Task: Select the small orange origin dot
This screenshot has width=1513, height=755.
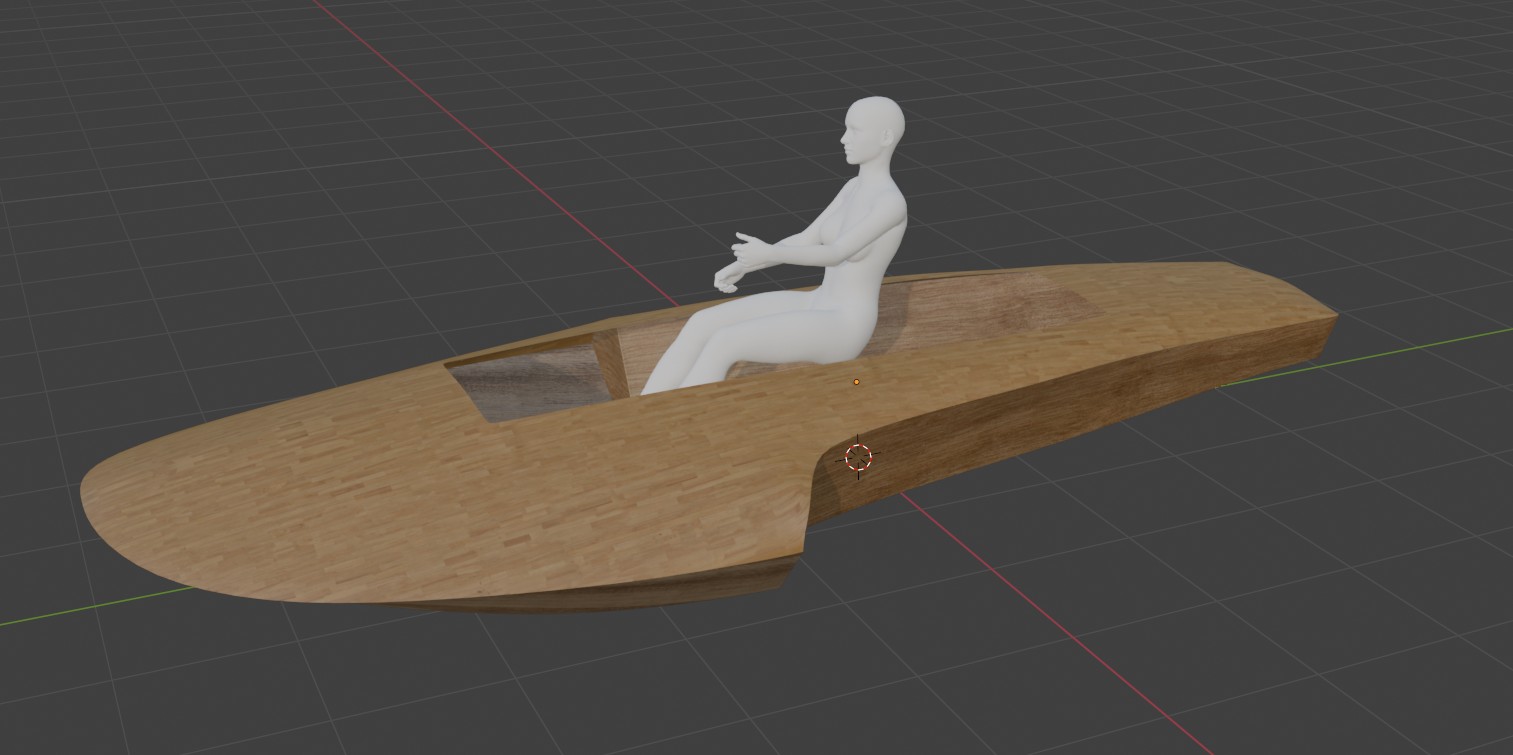Action: coord(856,382)
